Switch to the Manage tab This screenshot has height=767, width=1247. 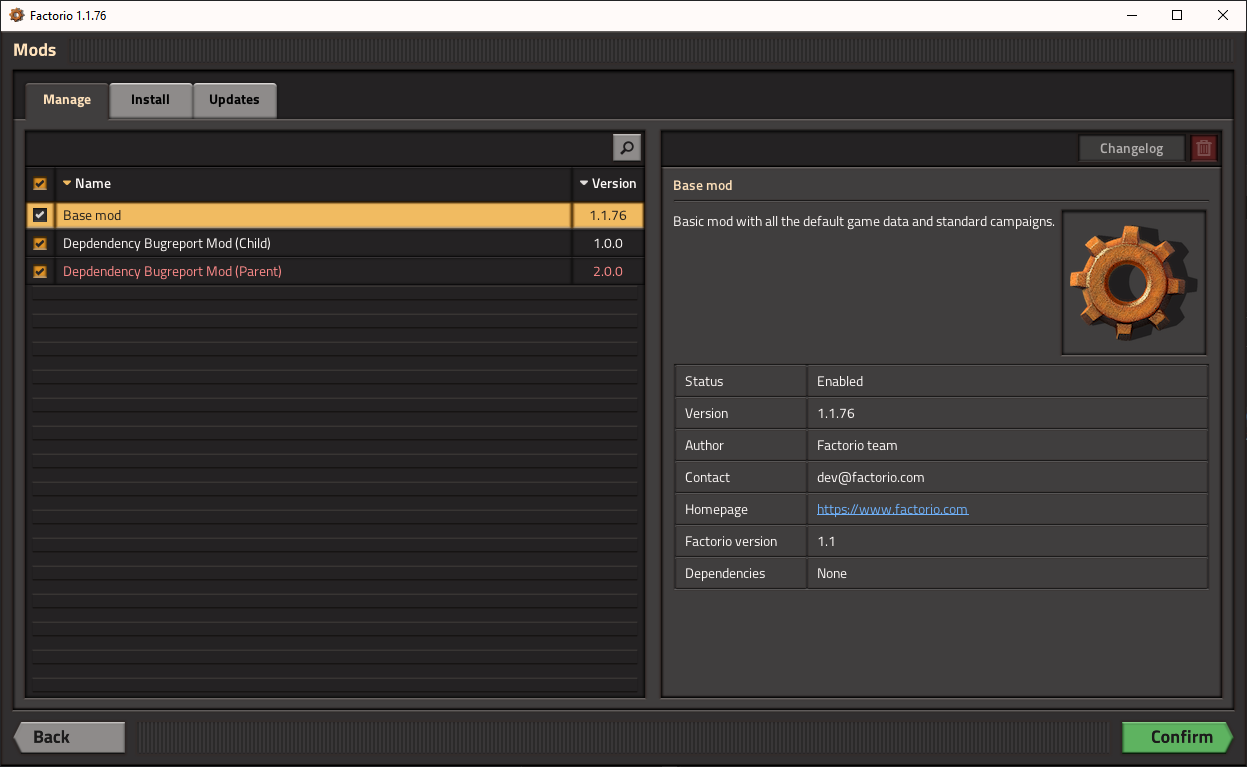click(67, 100)
